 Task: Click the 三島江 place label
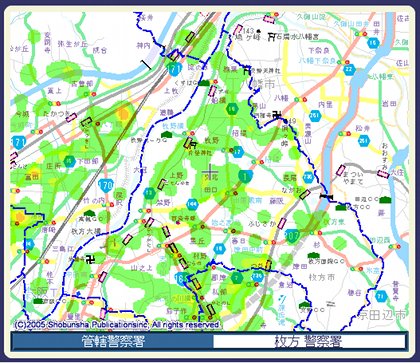click(63, 249)
